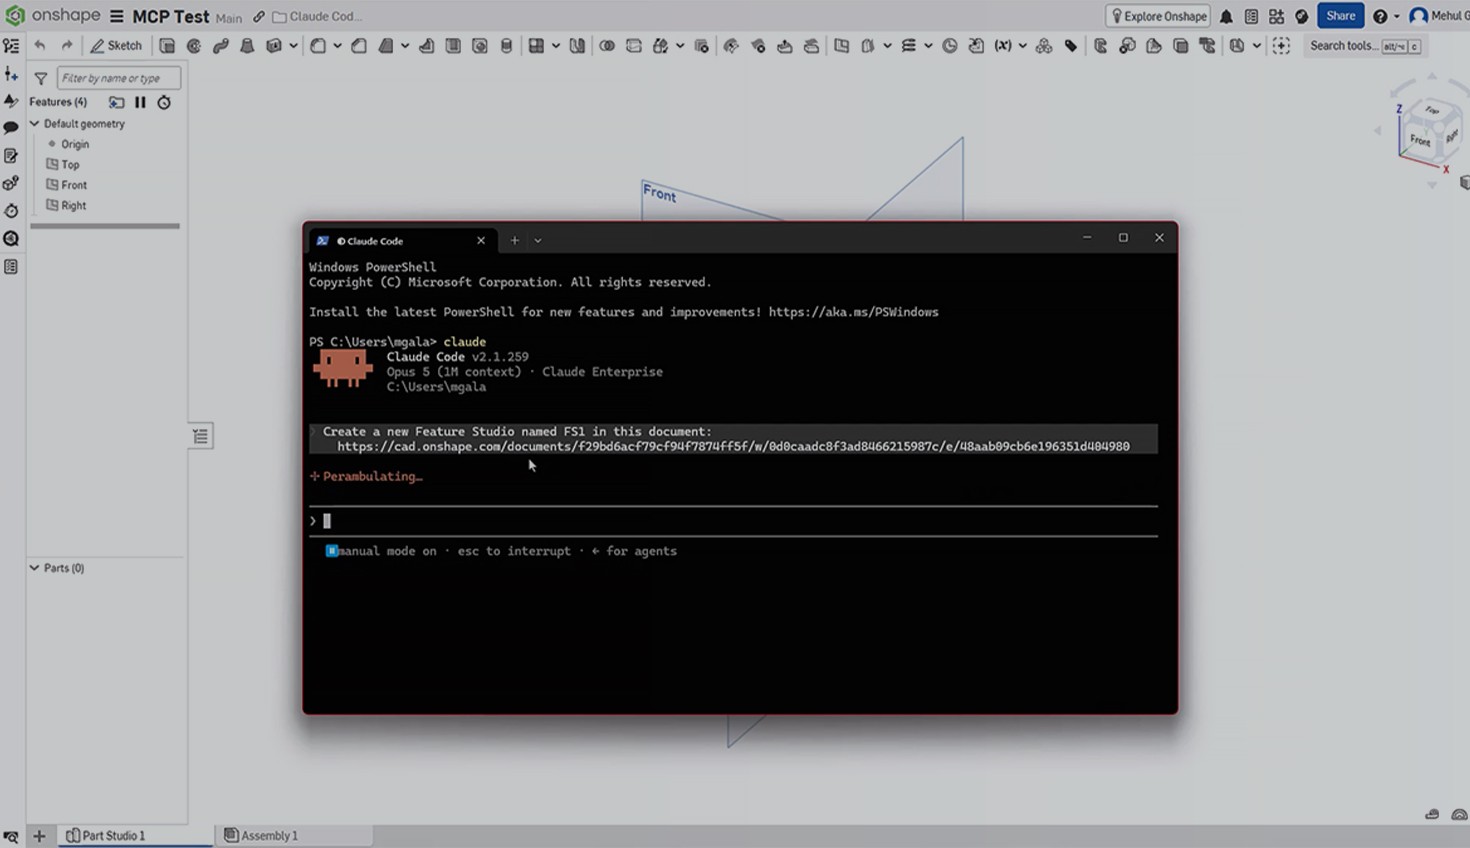Select the Loft tool icon
Image resolution: width=1470 pixels, height=848 pixels.
[x=247, y=46]
